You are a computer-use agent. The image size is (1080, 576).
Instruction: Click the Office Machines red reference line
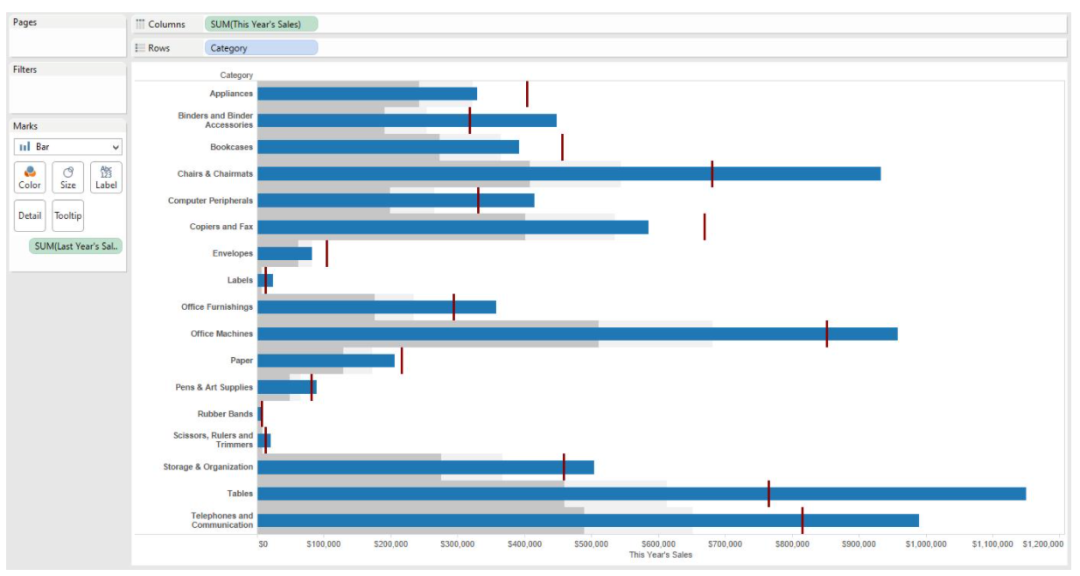827,334
